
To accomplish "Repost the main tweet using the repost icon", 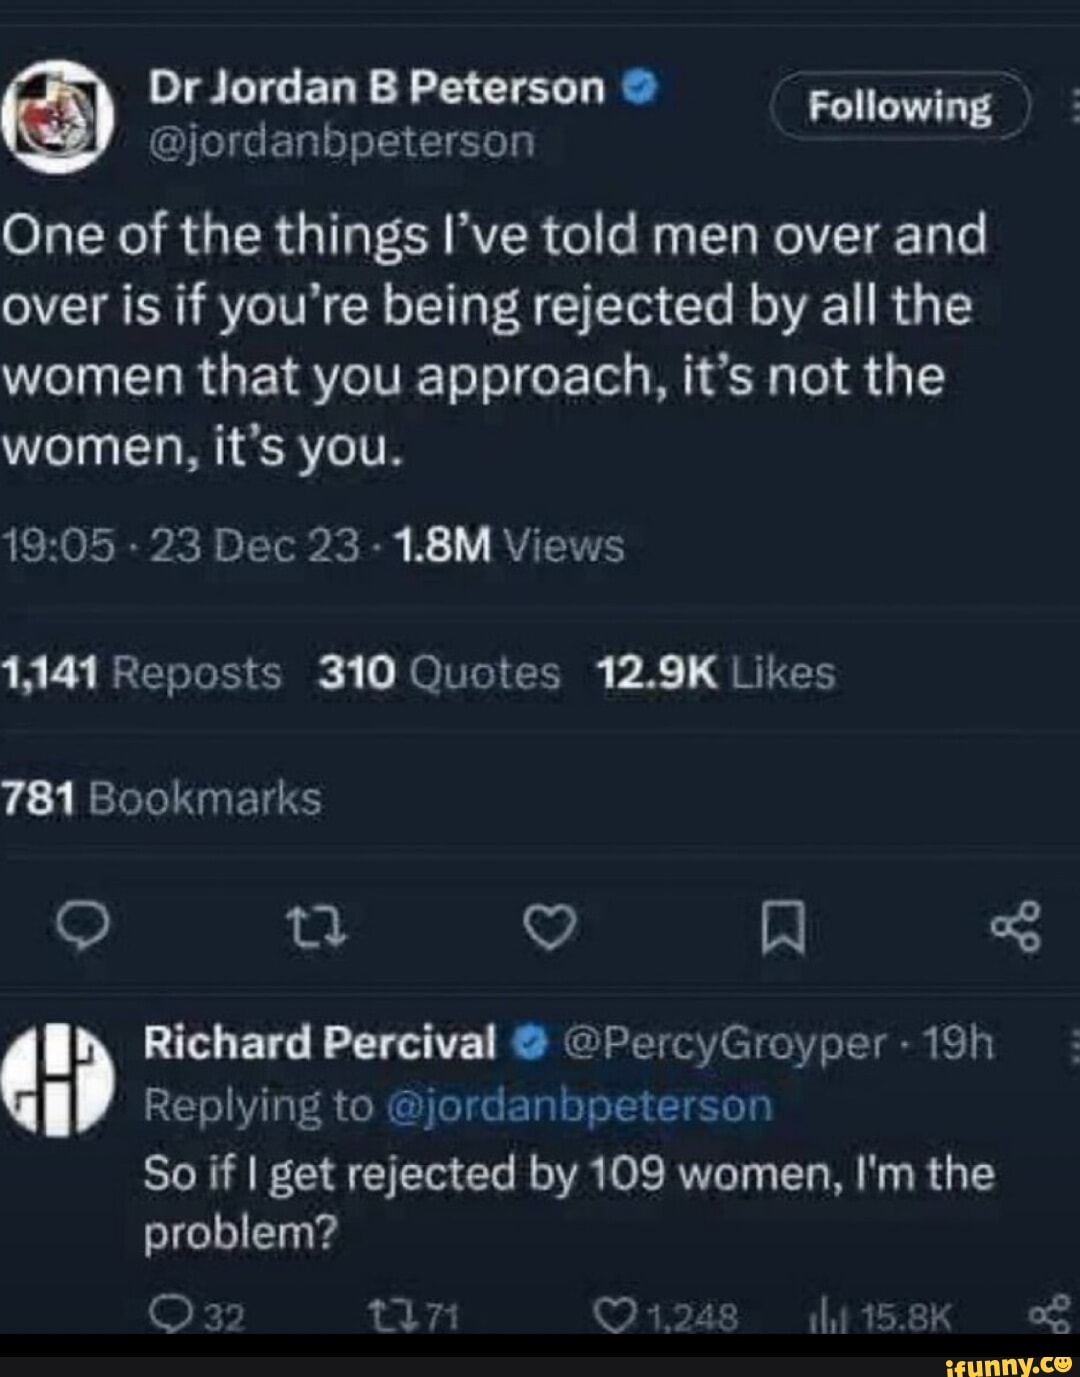I will coord(316,929).
